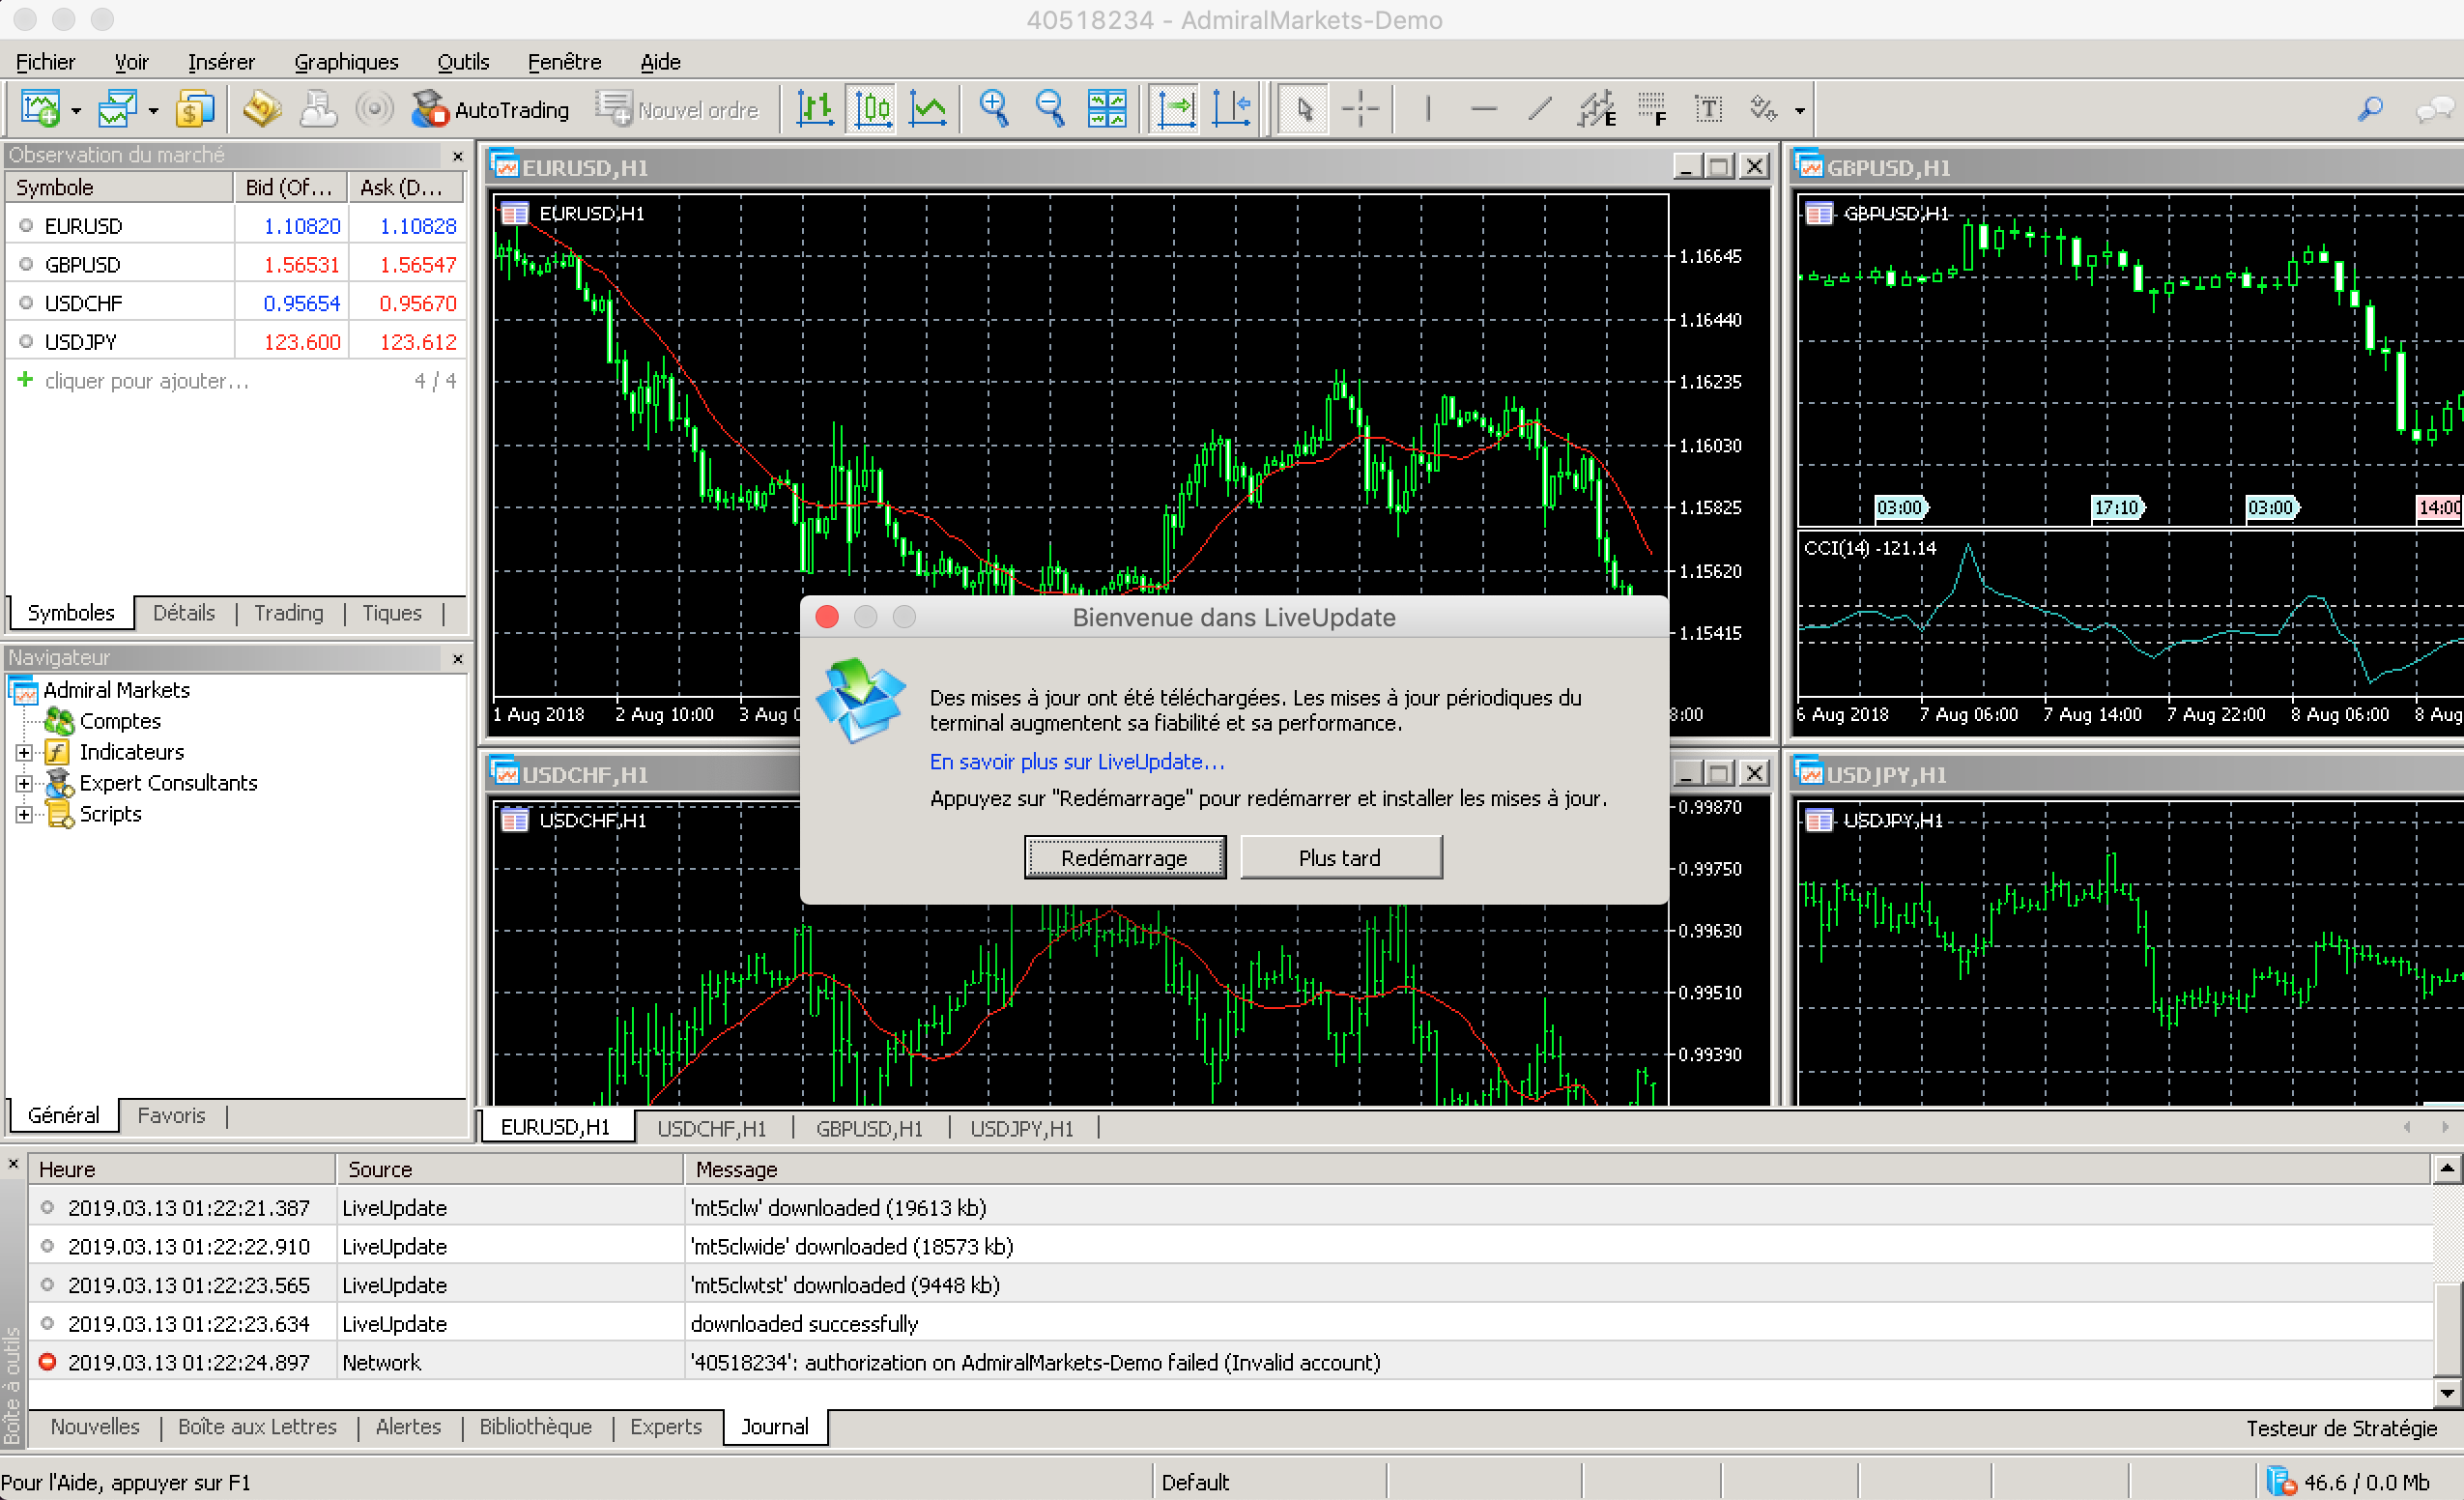Open the Insérer menu
The image size is (2464, 1500).
(221, 62)
